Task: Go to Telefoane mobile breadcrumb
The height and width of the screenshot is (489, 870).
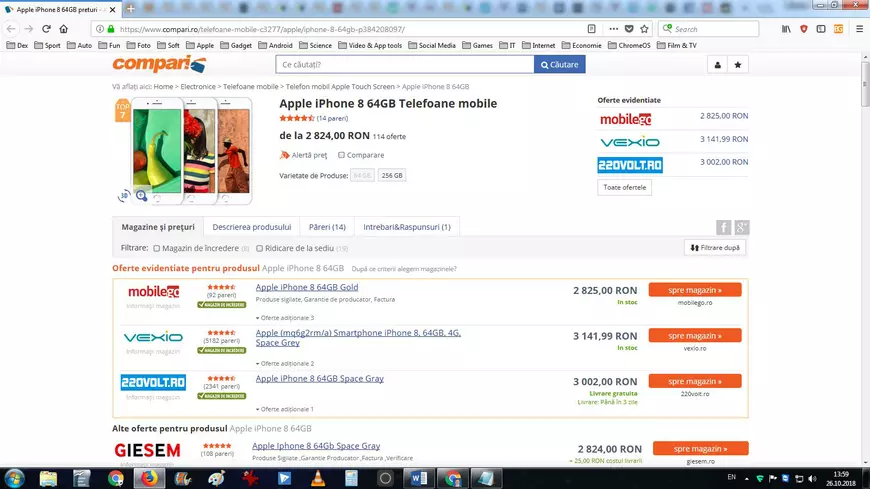Action: click(251, 87)
